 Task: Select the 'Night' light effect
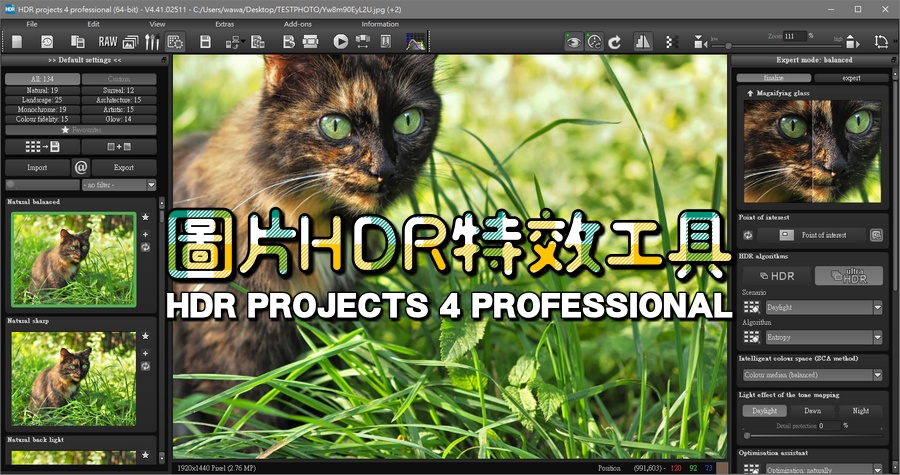pyautogui.click(x=860, y=411)
